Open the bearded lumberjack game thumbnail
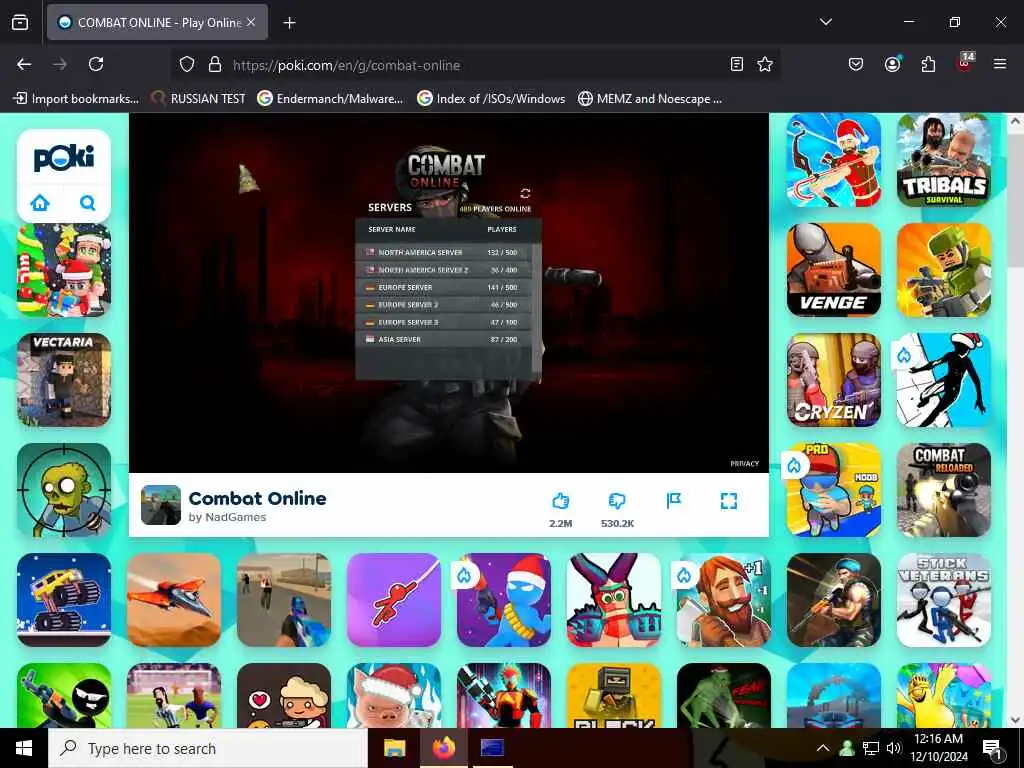Viewport: 1024px width, 768px height. point(724,600)
